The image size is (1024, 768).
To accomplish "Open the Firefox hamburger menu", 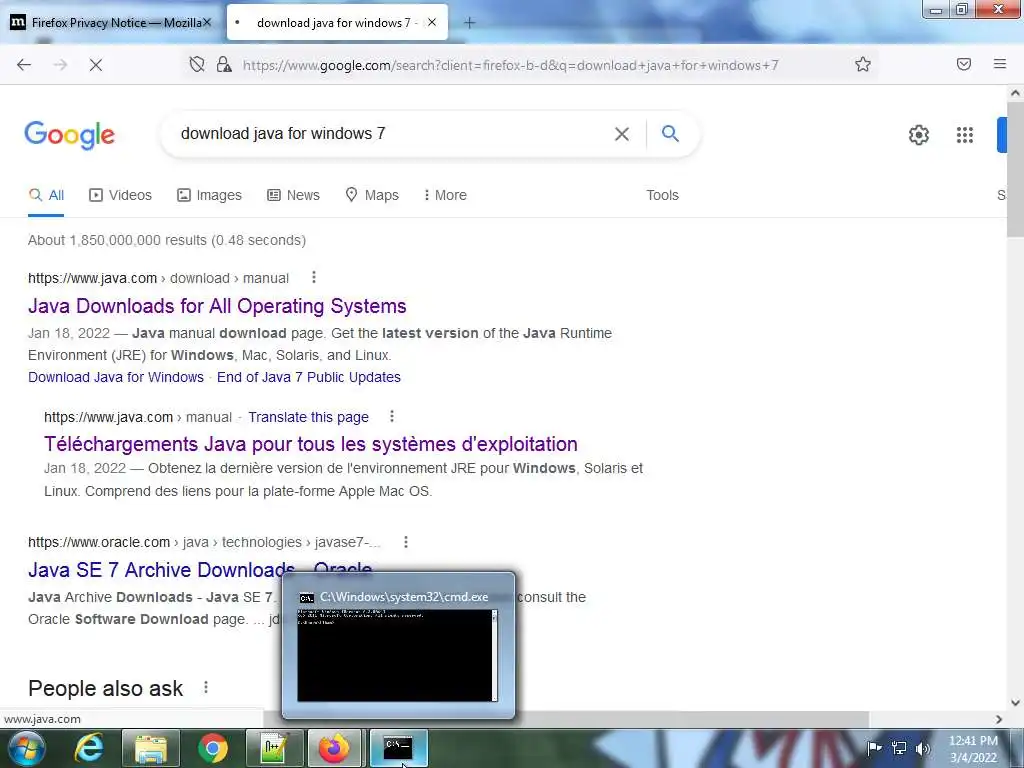I will coord(999,64).
